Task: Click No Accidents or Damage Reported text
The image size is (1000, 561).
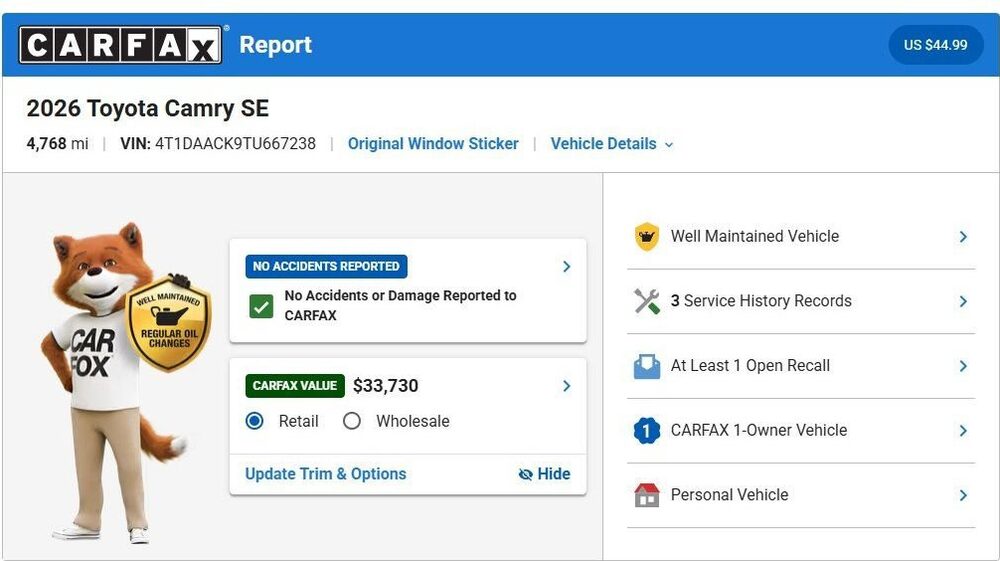Action: coord(401,305)
